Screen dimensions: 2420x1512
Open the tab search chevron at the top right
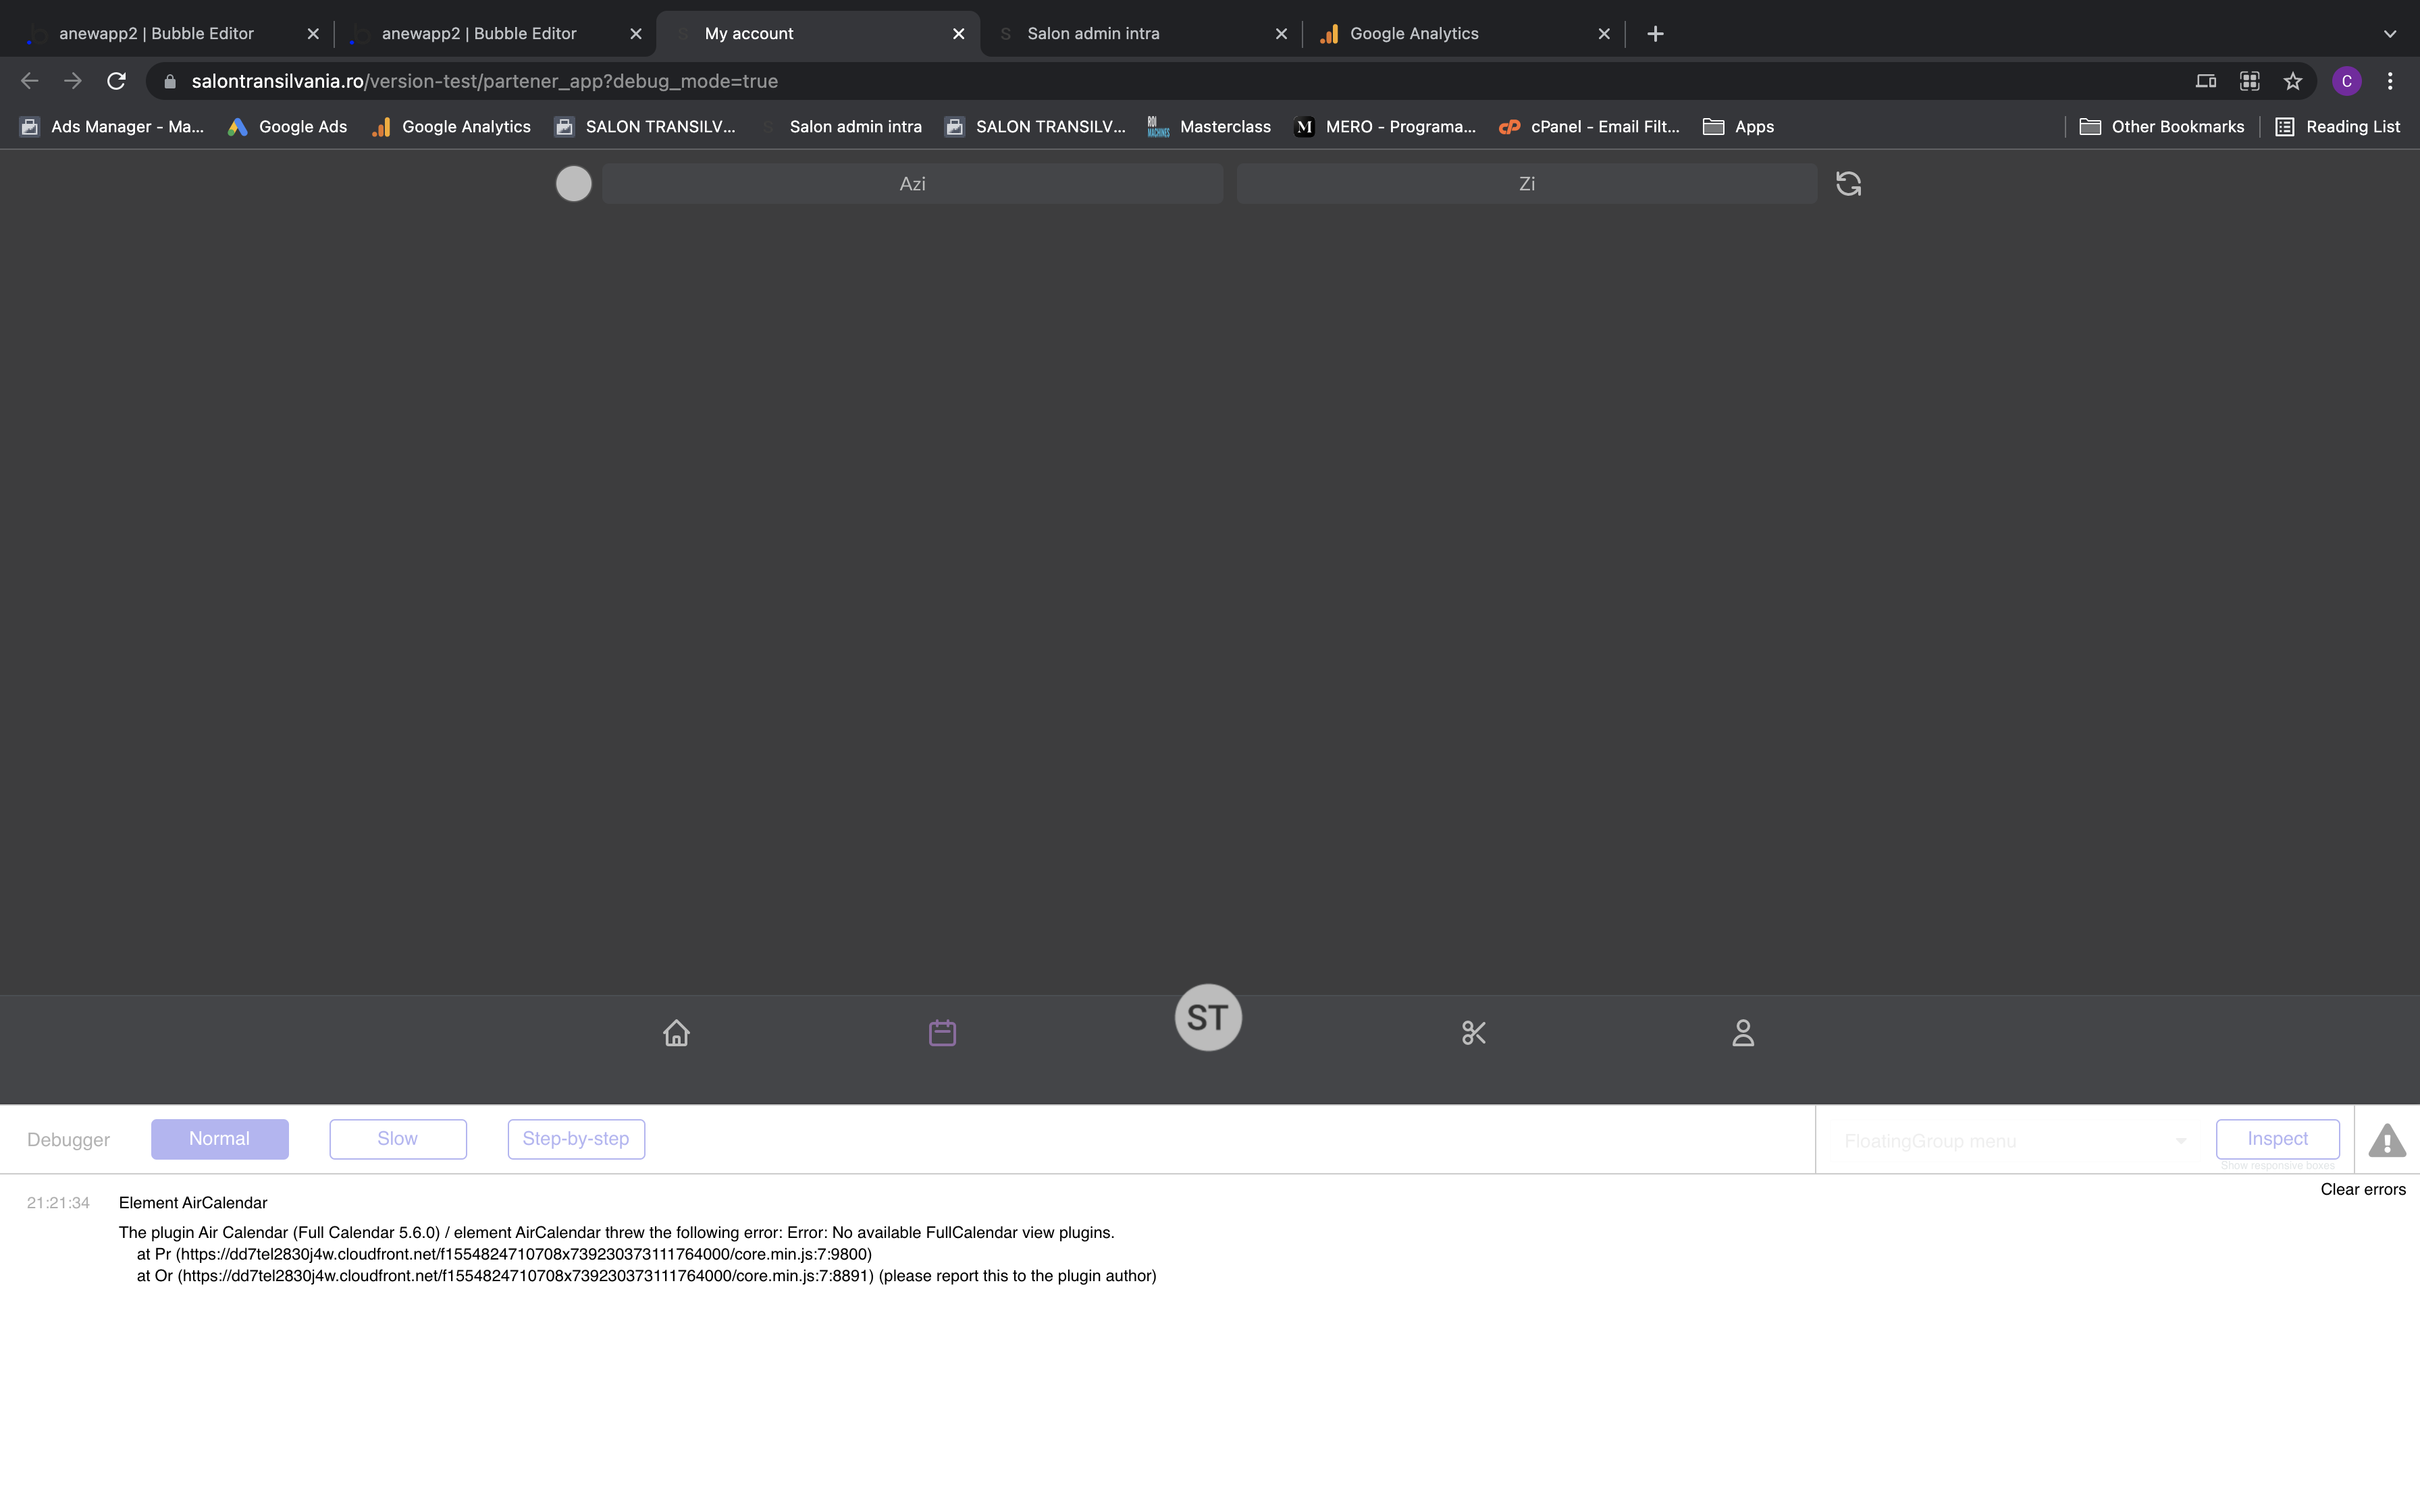point(2390,33)
